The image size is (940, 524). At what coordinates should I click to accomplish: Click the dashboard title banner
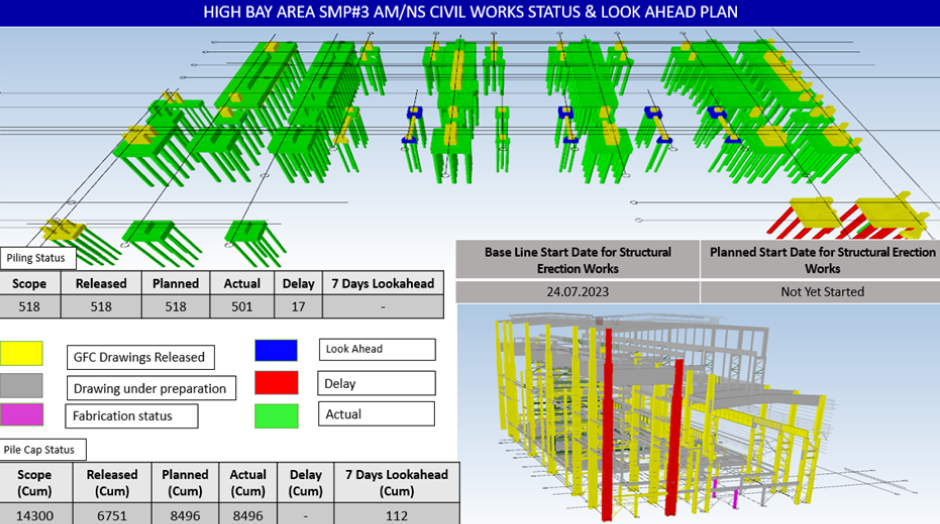tap(470, 13)
